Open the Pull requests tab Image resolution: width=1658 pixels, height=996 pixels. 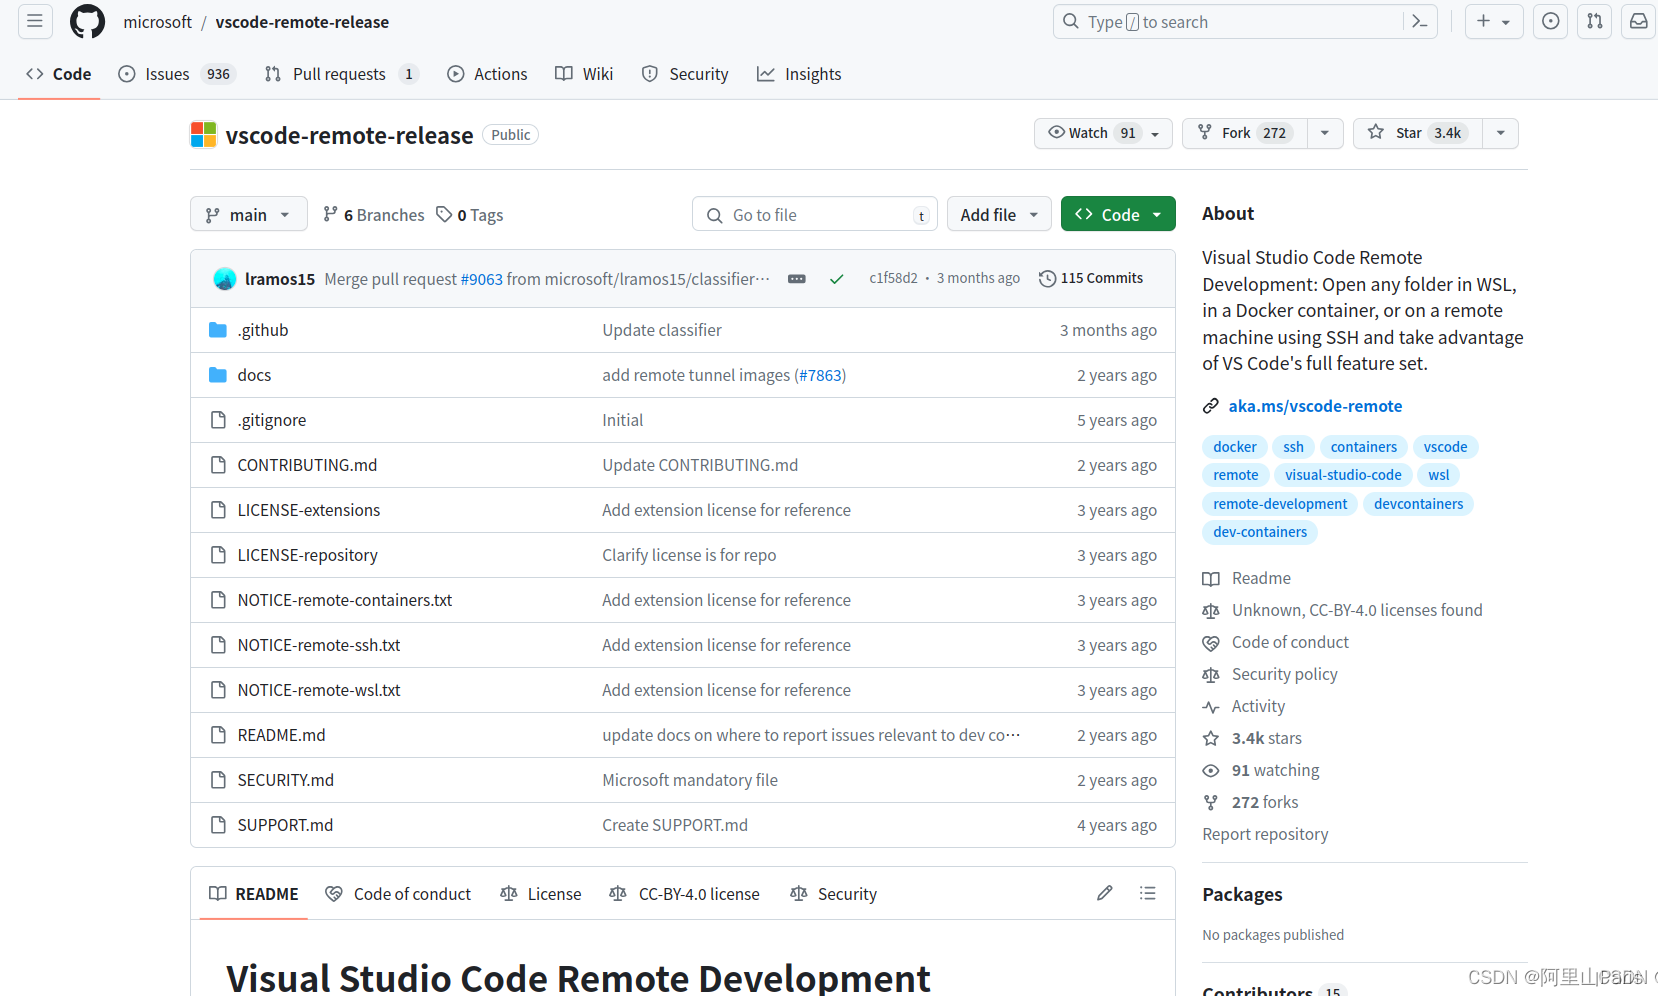(x=341, y=74)
